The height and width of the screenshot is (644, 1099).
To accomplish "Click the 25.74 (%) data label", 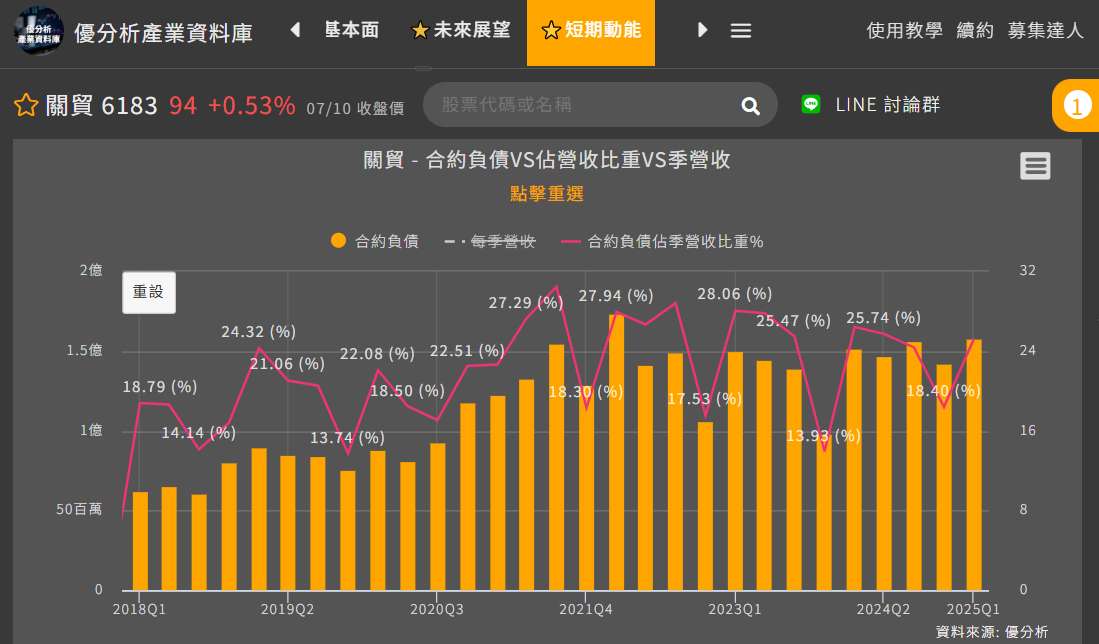I will (x=883, y=318).
